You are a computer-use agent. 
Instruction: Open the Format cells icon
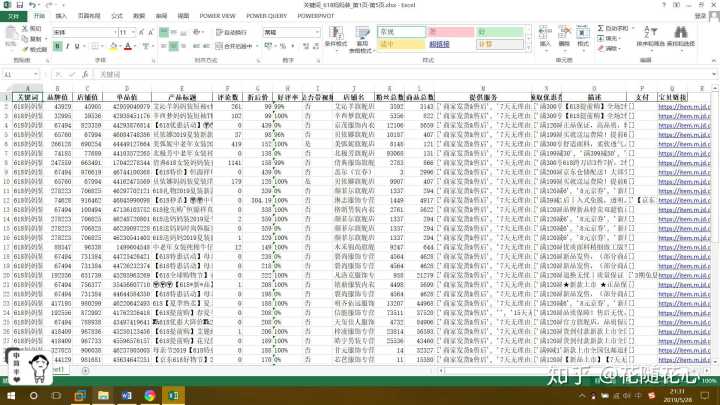[x=583, y=33]
